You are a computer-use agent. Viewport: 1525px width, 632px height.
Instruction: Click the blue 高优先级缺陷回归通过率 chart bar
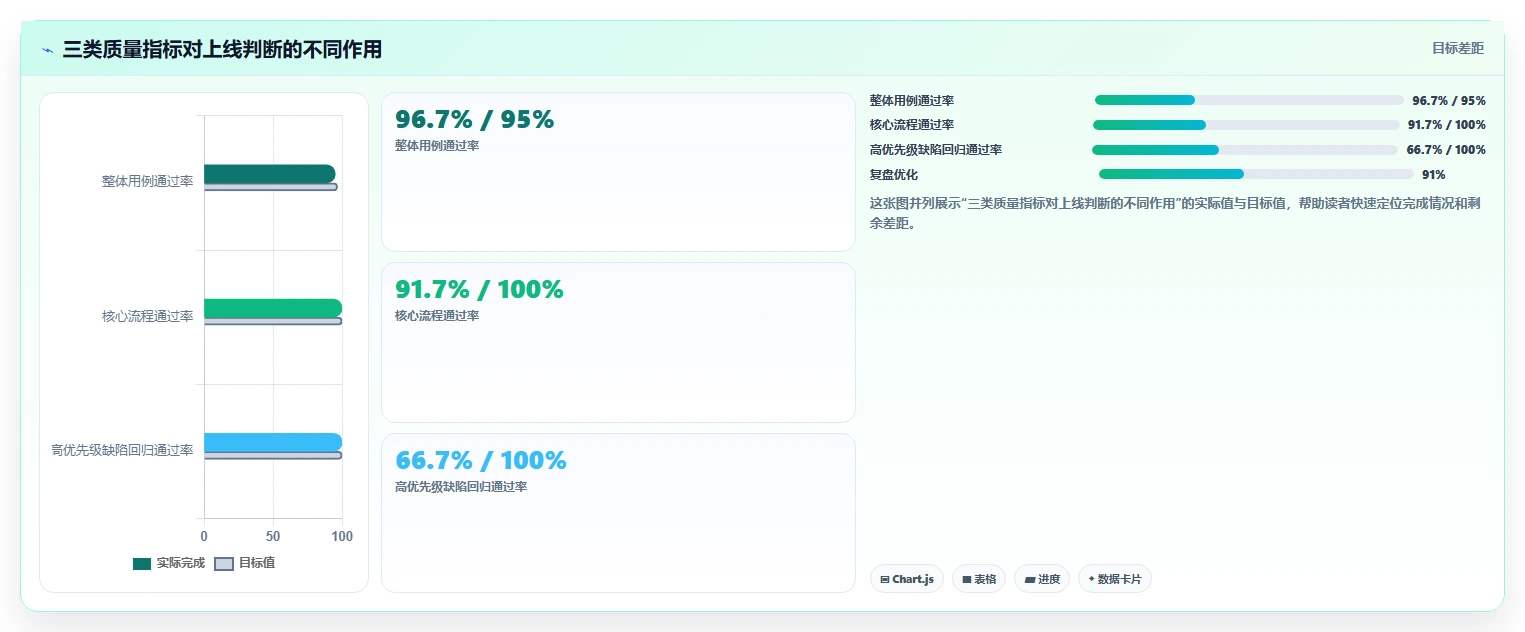coord(273,442)
